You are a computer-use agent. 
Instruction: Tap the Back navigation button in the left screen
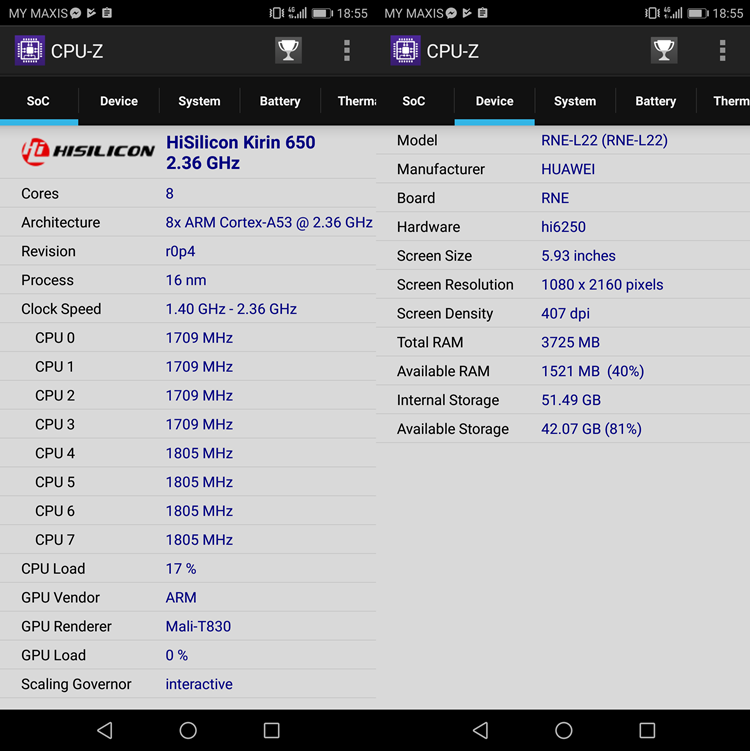pos(105,730)
